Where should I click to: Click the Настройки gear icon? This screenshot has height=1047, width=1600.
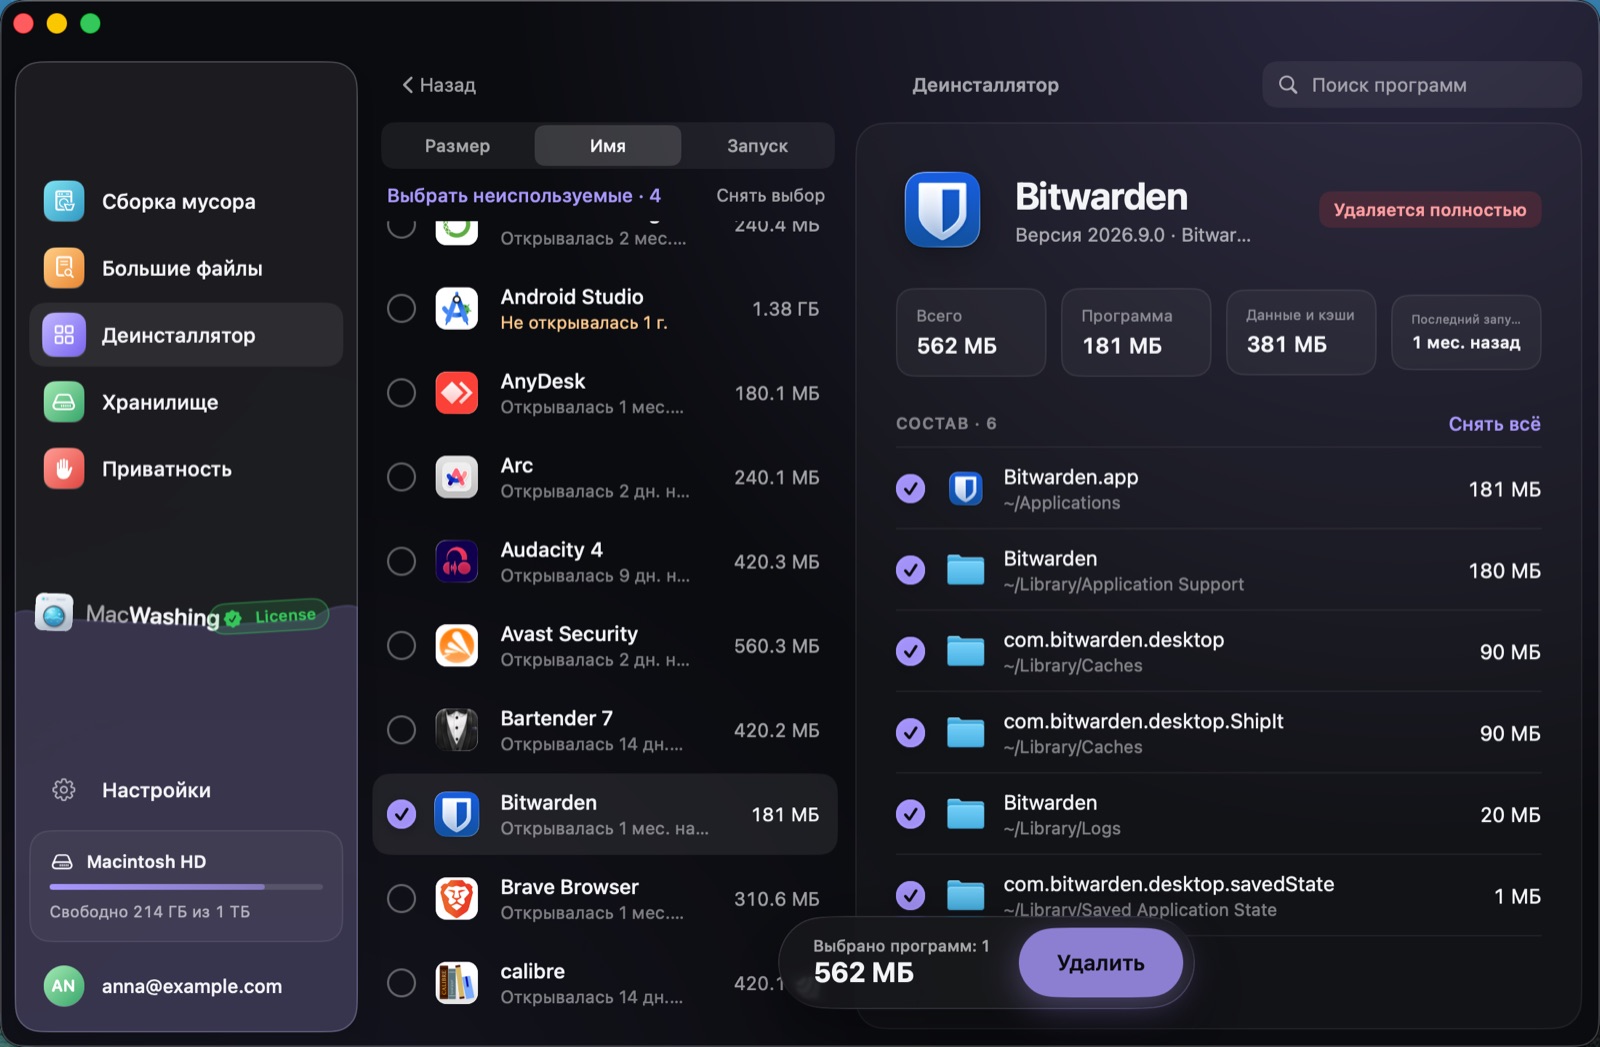click(x=64, y=790)
